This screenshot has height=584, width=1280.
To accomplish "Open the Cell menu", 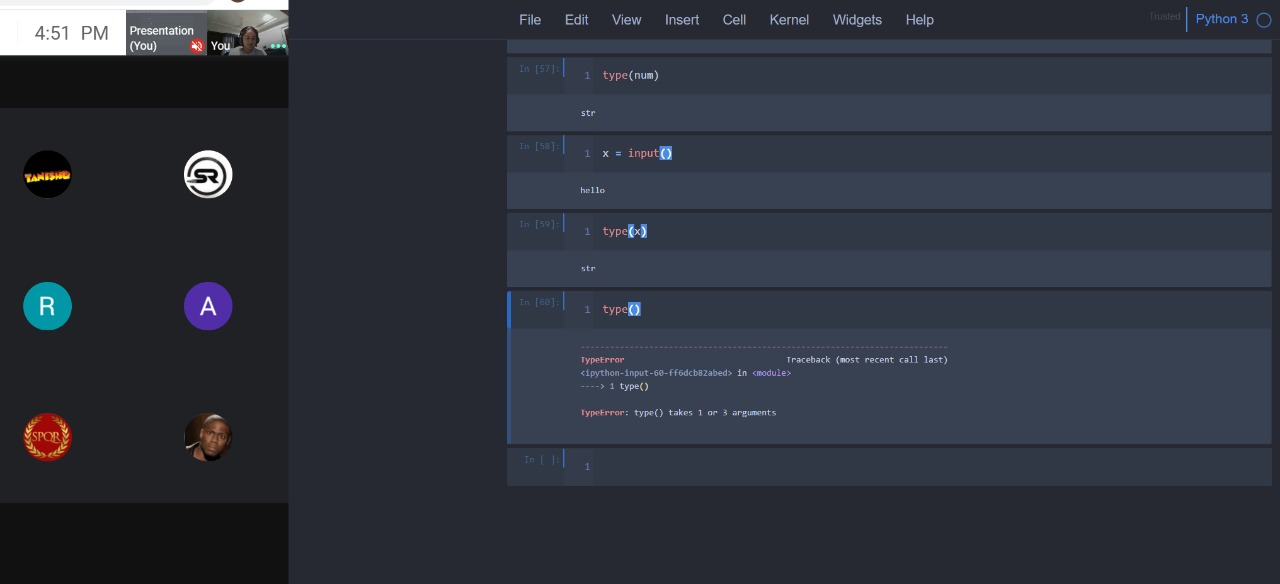I will 734,20.
